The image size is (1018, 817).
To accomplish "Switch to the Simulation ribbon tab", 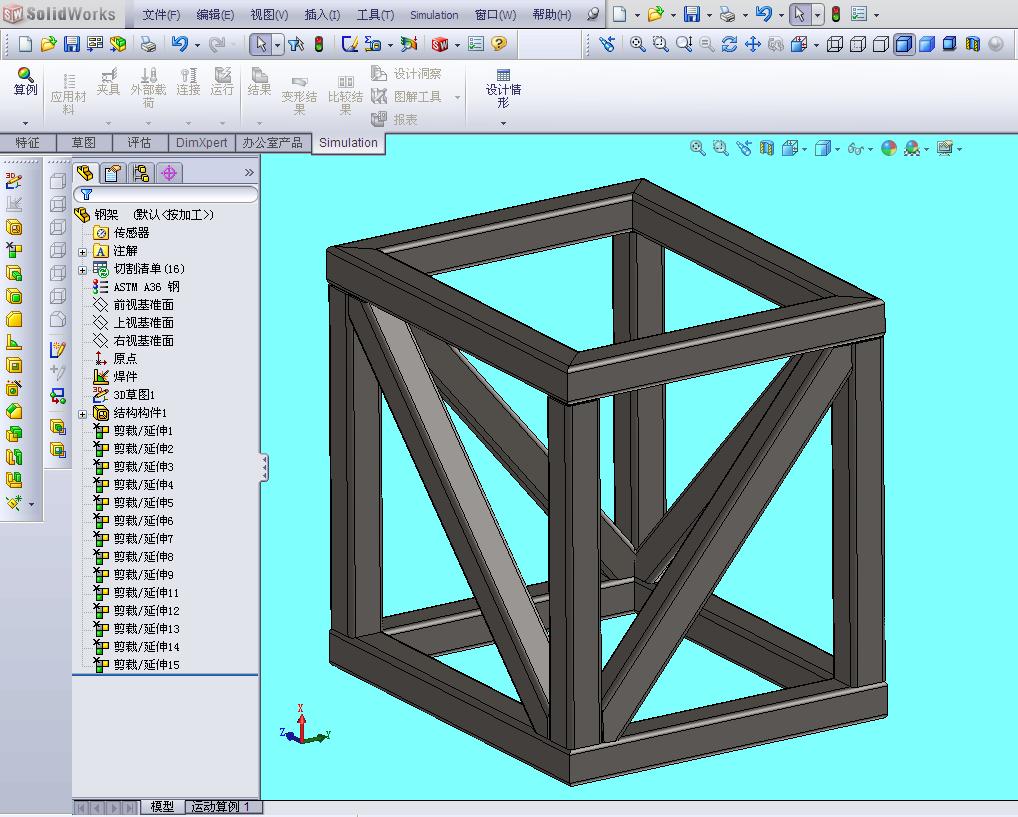I will pos(348,143).
